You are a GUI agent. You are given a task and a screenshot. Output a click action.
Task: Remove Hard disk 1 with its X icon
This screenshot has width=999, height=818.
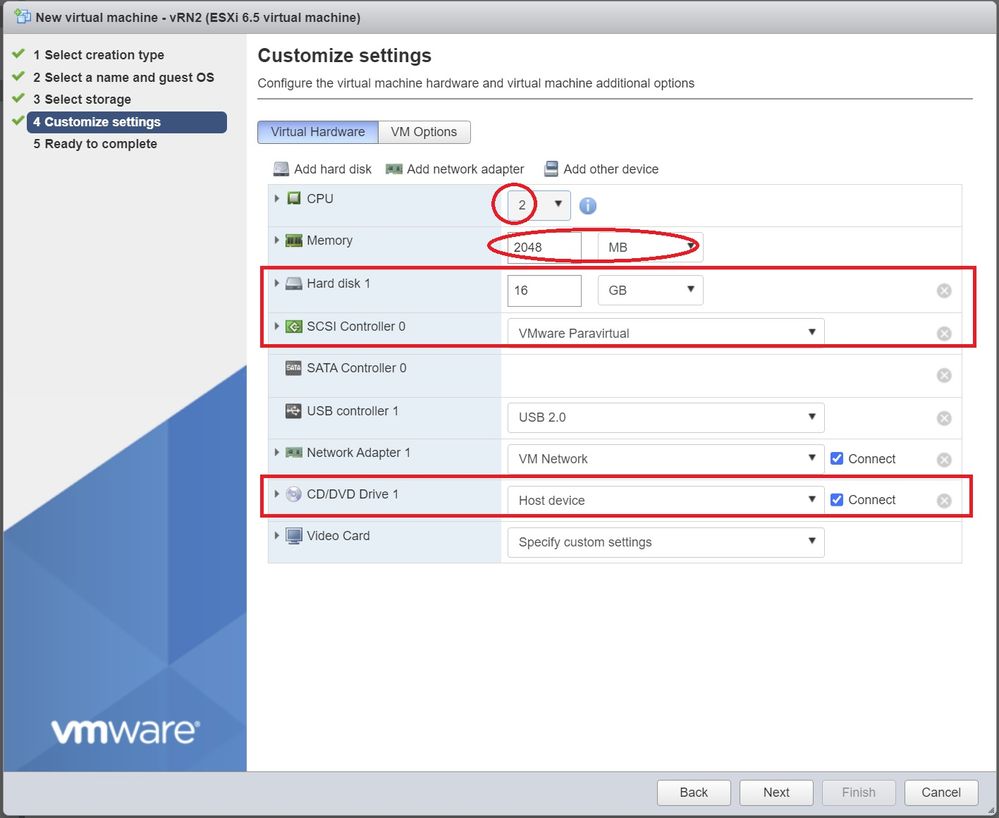pyautogui.click(x=943, y=291)
